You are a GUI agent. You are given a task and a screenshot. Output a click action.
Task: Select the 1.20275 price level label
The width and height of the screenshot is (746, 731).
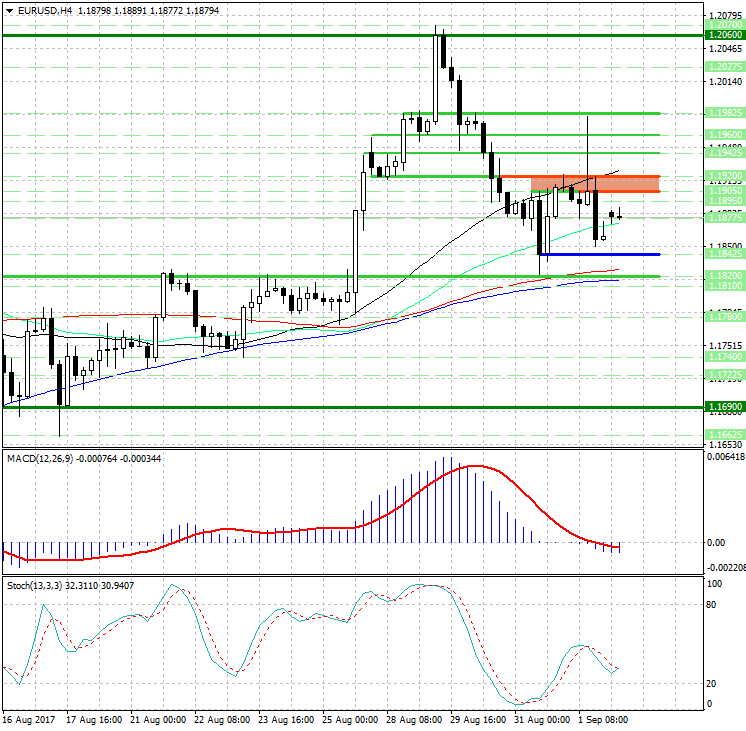tap(725, 67)
